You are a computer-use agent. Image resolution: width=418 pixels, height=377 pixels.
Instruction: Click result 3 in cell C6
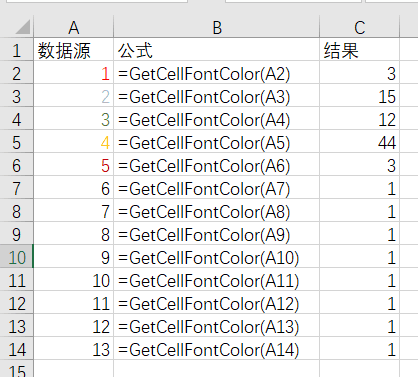click(359, 165)
